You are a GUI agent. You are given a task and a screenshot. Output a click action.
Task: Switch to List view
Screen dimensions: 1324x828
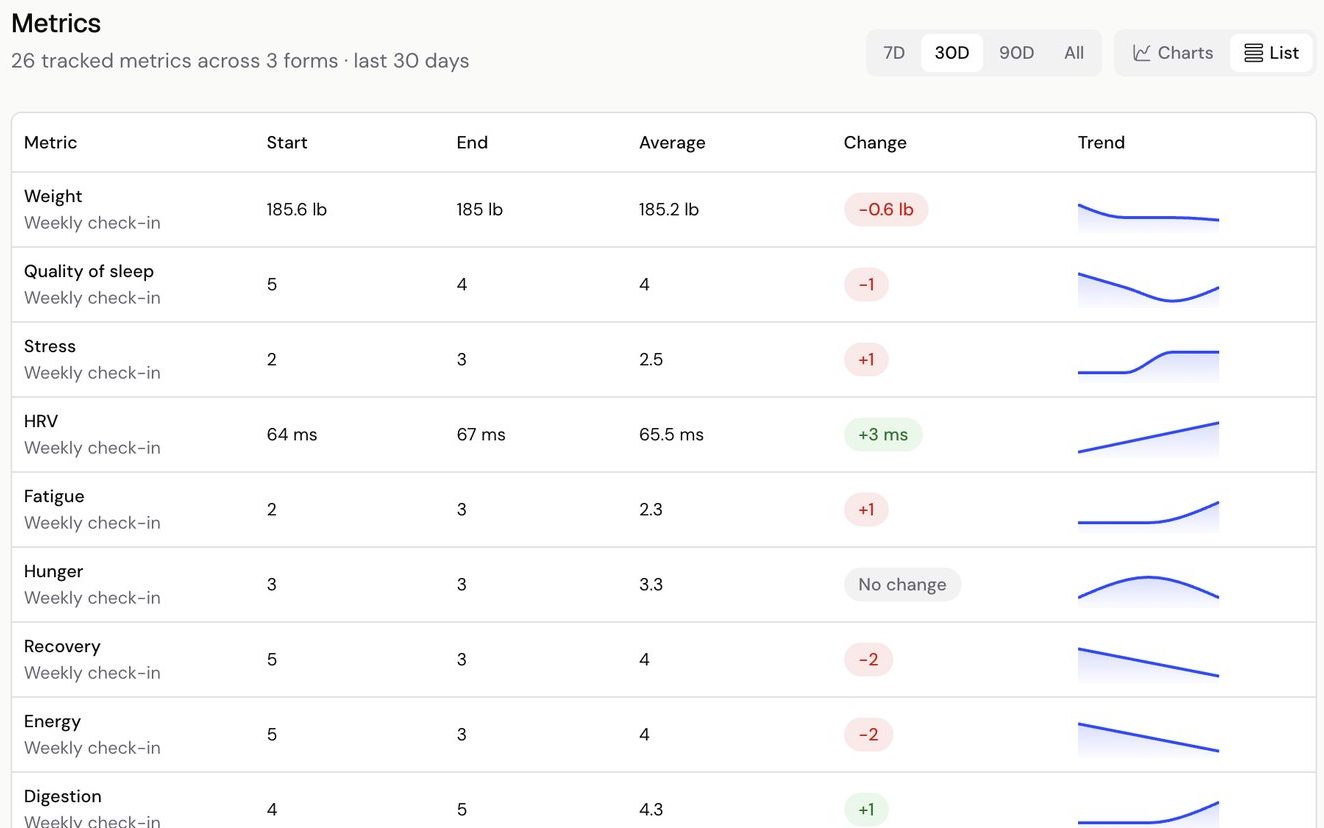pyautogui.click(x=1271, y=53)
